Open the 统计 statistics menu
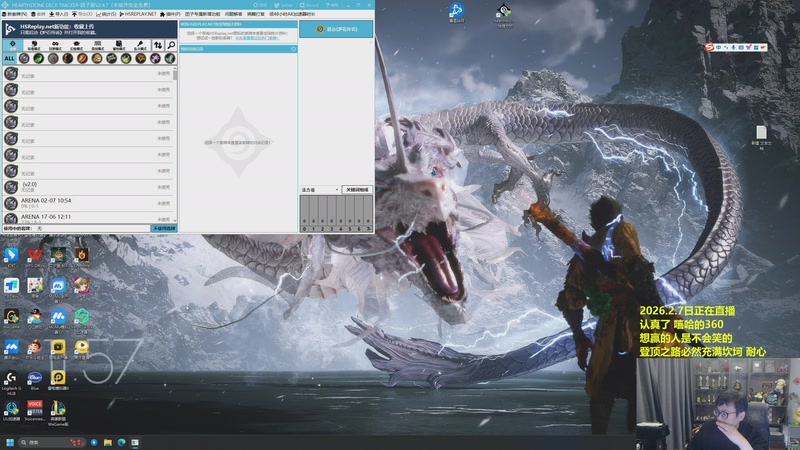This screenshot has height=450, width=800. 106,14
